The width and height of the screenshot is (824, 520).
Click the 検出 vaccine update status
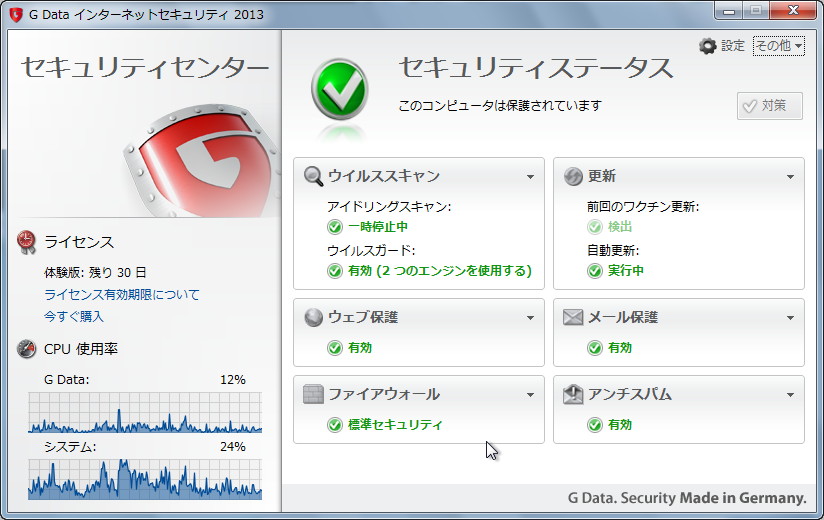(620, 227)
